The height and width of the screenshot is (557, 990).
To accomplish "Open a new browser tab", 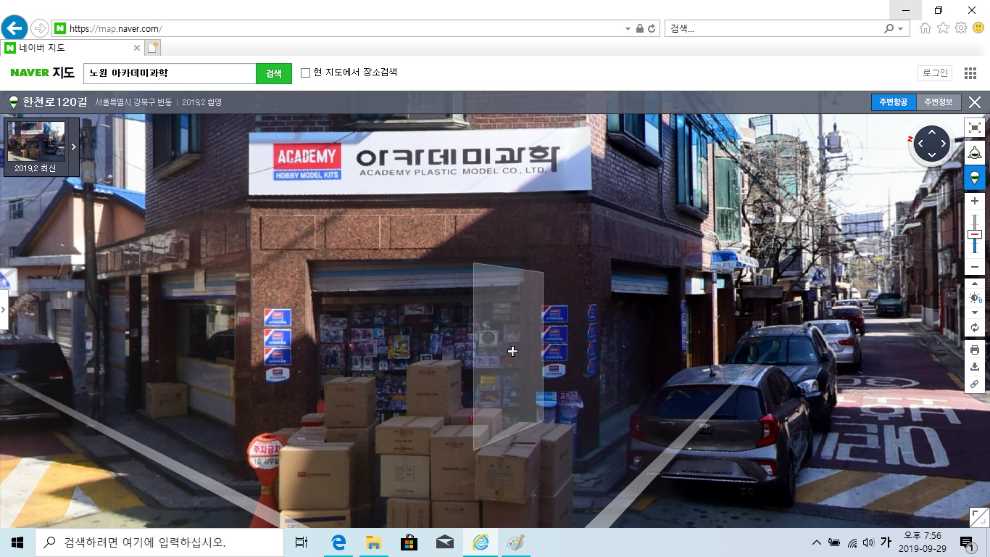I will [152, 47].
